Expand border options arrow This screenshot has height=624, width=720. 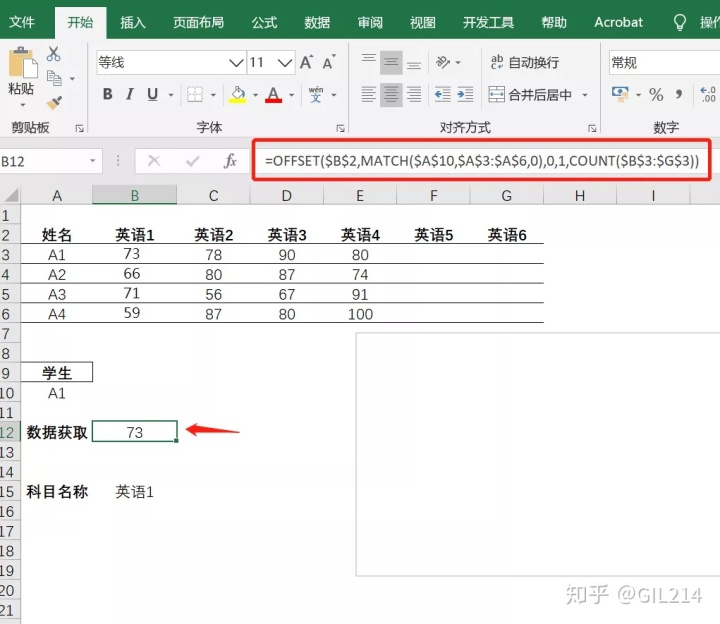[x=213, y=95]
